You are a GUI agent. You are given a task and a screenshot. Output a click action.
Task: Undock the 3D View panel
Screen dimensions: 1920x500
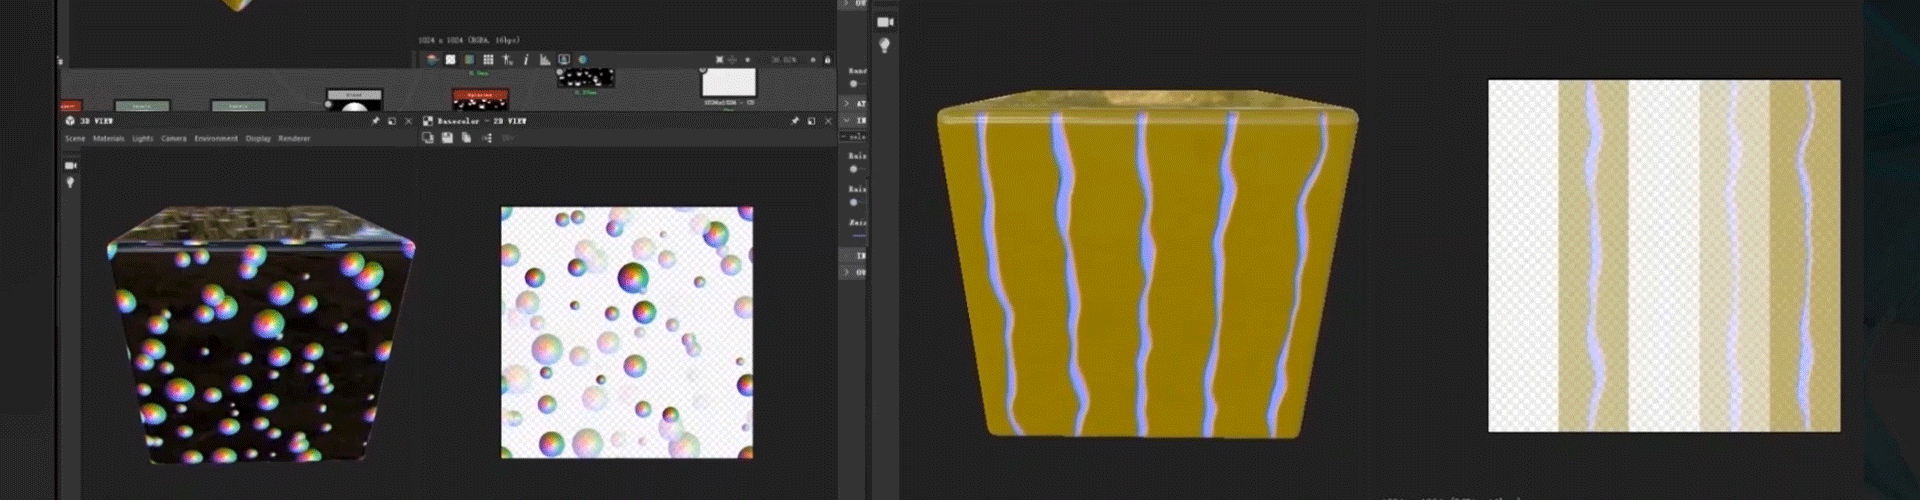392,121
